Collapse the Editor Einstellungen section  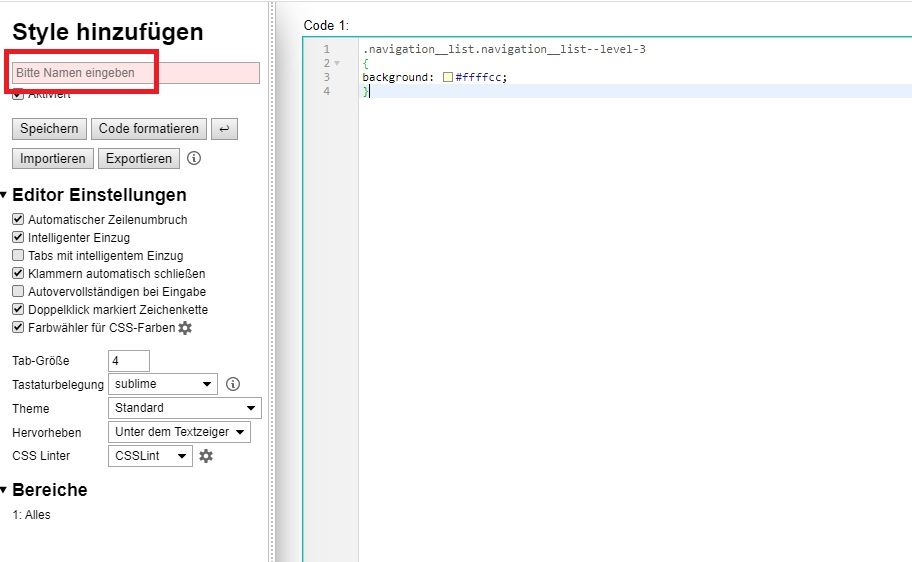click(x=5, y=195)
